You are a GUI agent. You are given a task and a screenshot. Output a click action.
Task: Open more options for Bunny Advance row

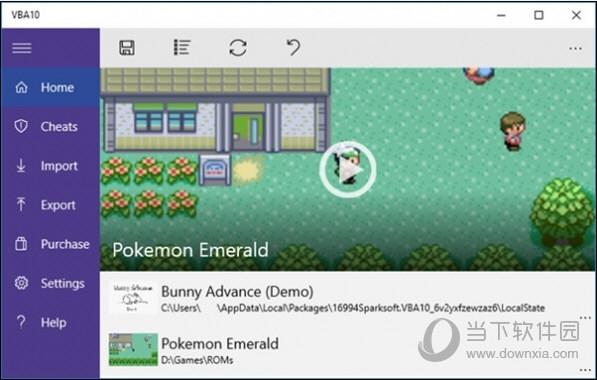[x=585, y=318]
